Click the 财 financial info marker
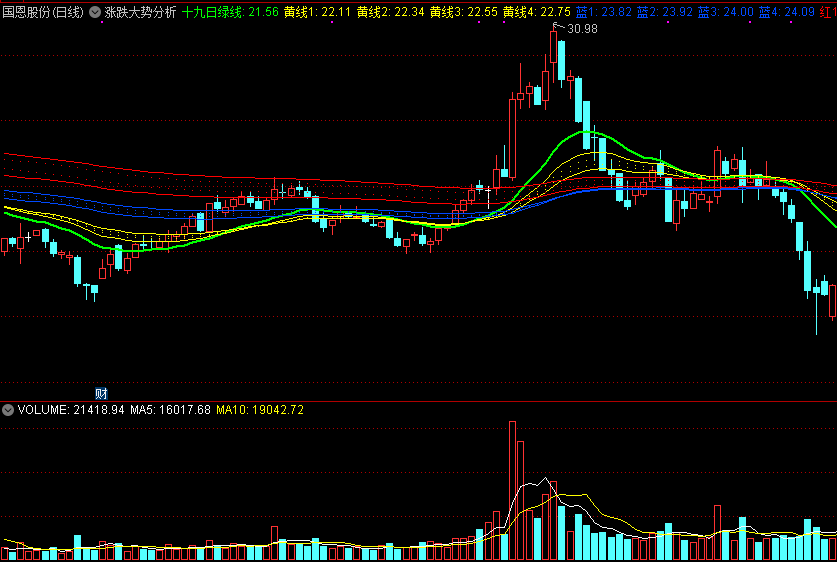 (101, 394)
